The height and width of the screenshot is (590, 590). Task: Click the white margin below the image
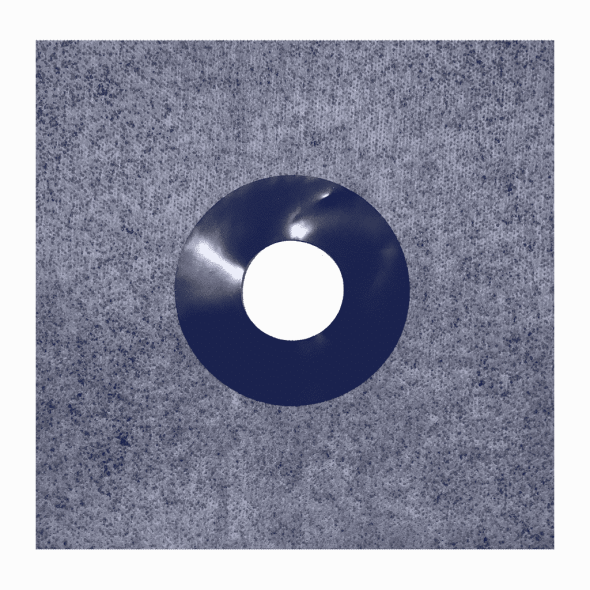295,570
